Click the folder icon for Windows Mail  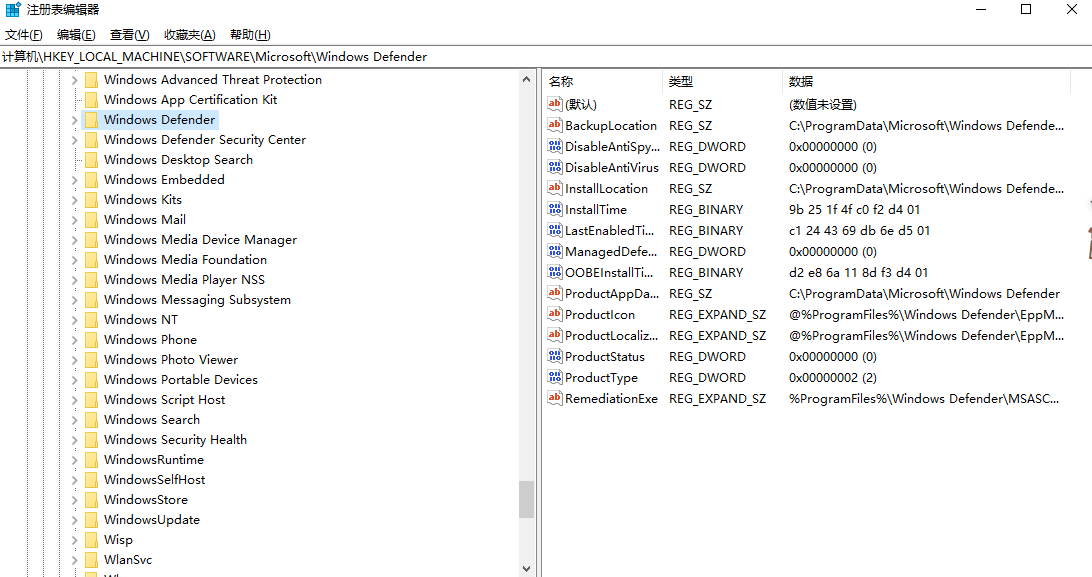[91, 220]
